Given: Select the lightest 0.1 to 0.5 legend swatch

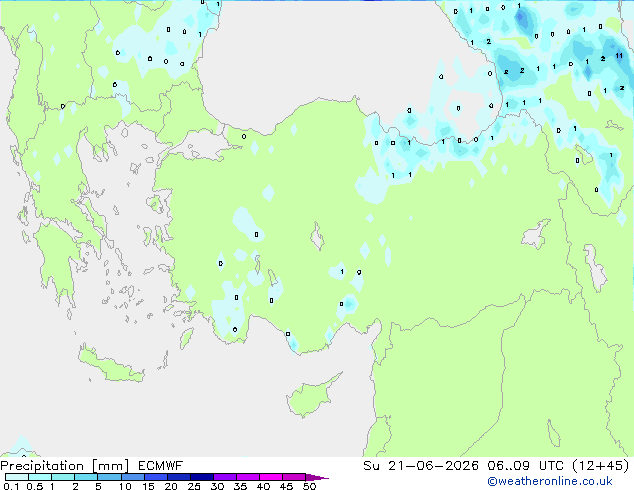Looking at the screenshot, I should coord(17,477).
